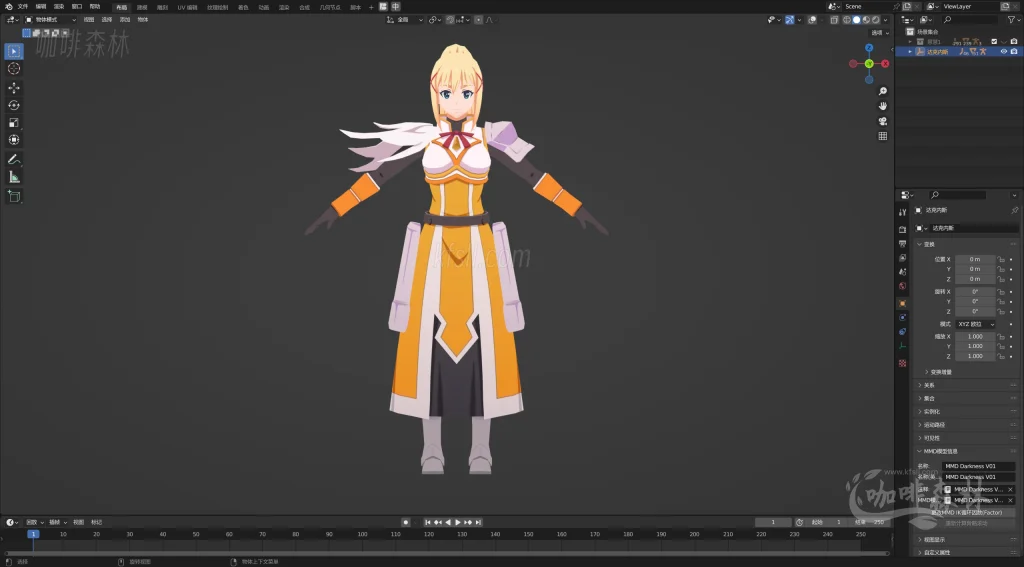Select the Transform tool
Screen dimensions: 1024x567
tap(14, 140)
